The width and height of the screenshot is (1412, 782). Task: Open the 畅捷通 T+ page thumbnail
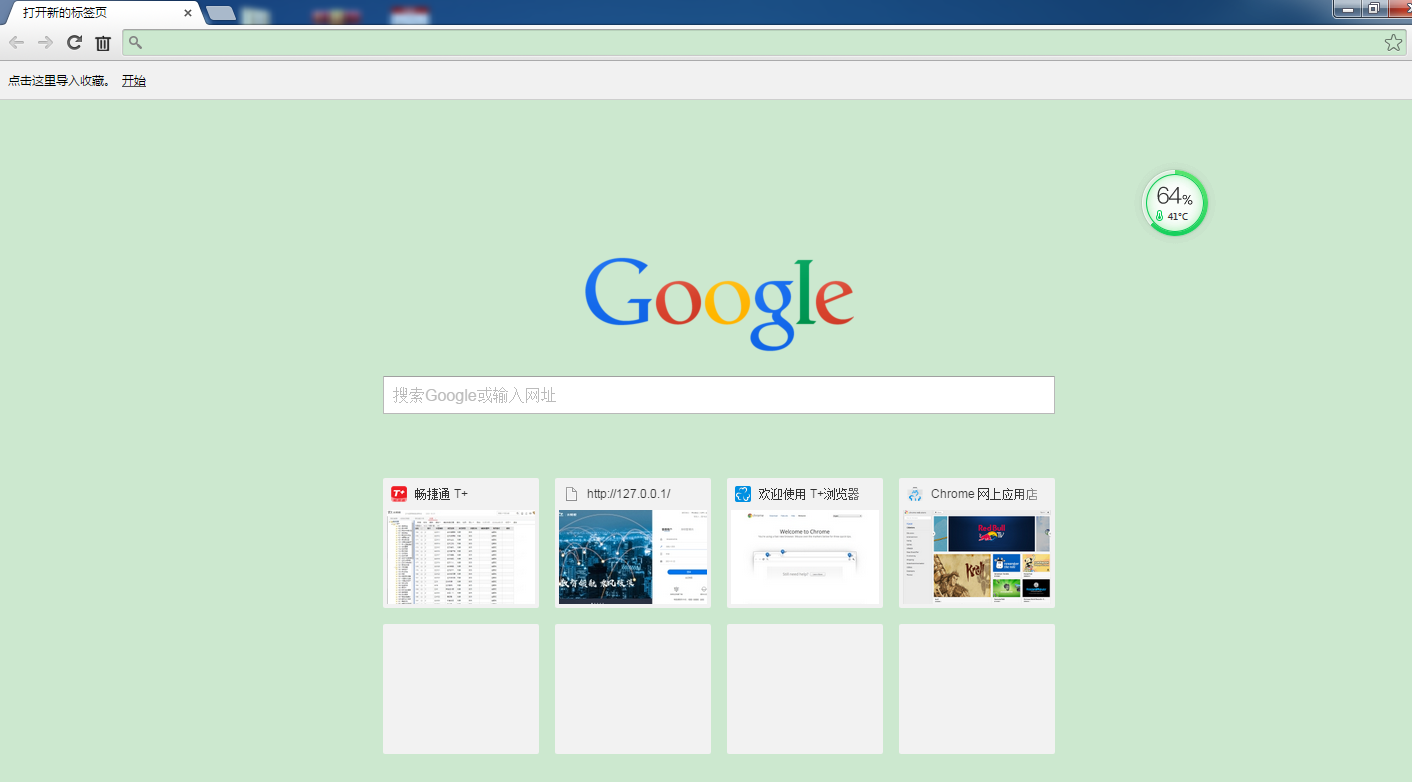coord(461,557)
